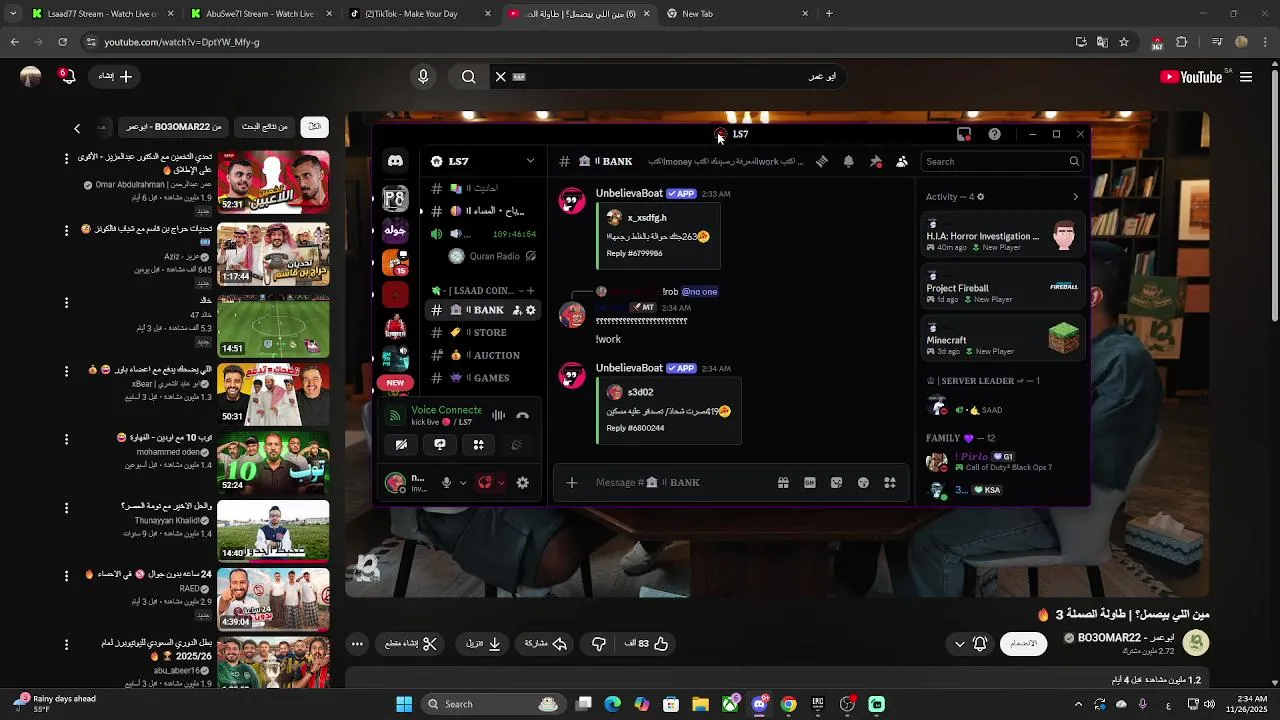Viewport: 1280px width, 720px height.
Task: Expand the Activity panel arrow
Action: (1075, 197)
